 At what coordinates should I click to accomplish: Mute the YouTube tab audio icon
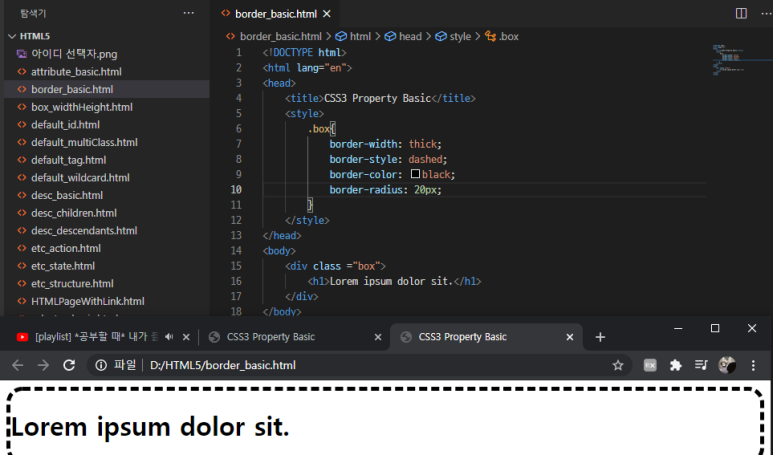(169, 337)
